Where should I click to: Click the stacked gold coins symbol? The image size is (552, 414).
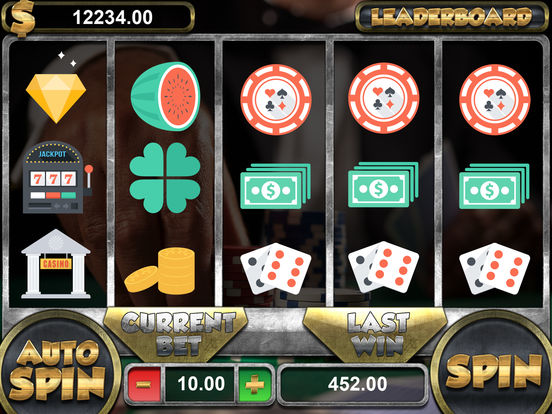[159, 270]
